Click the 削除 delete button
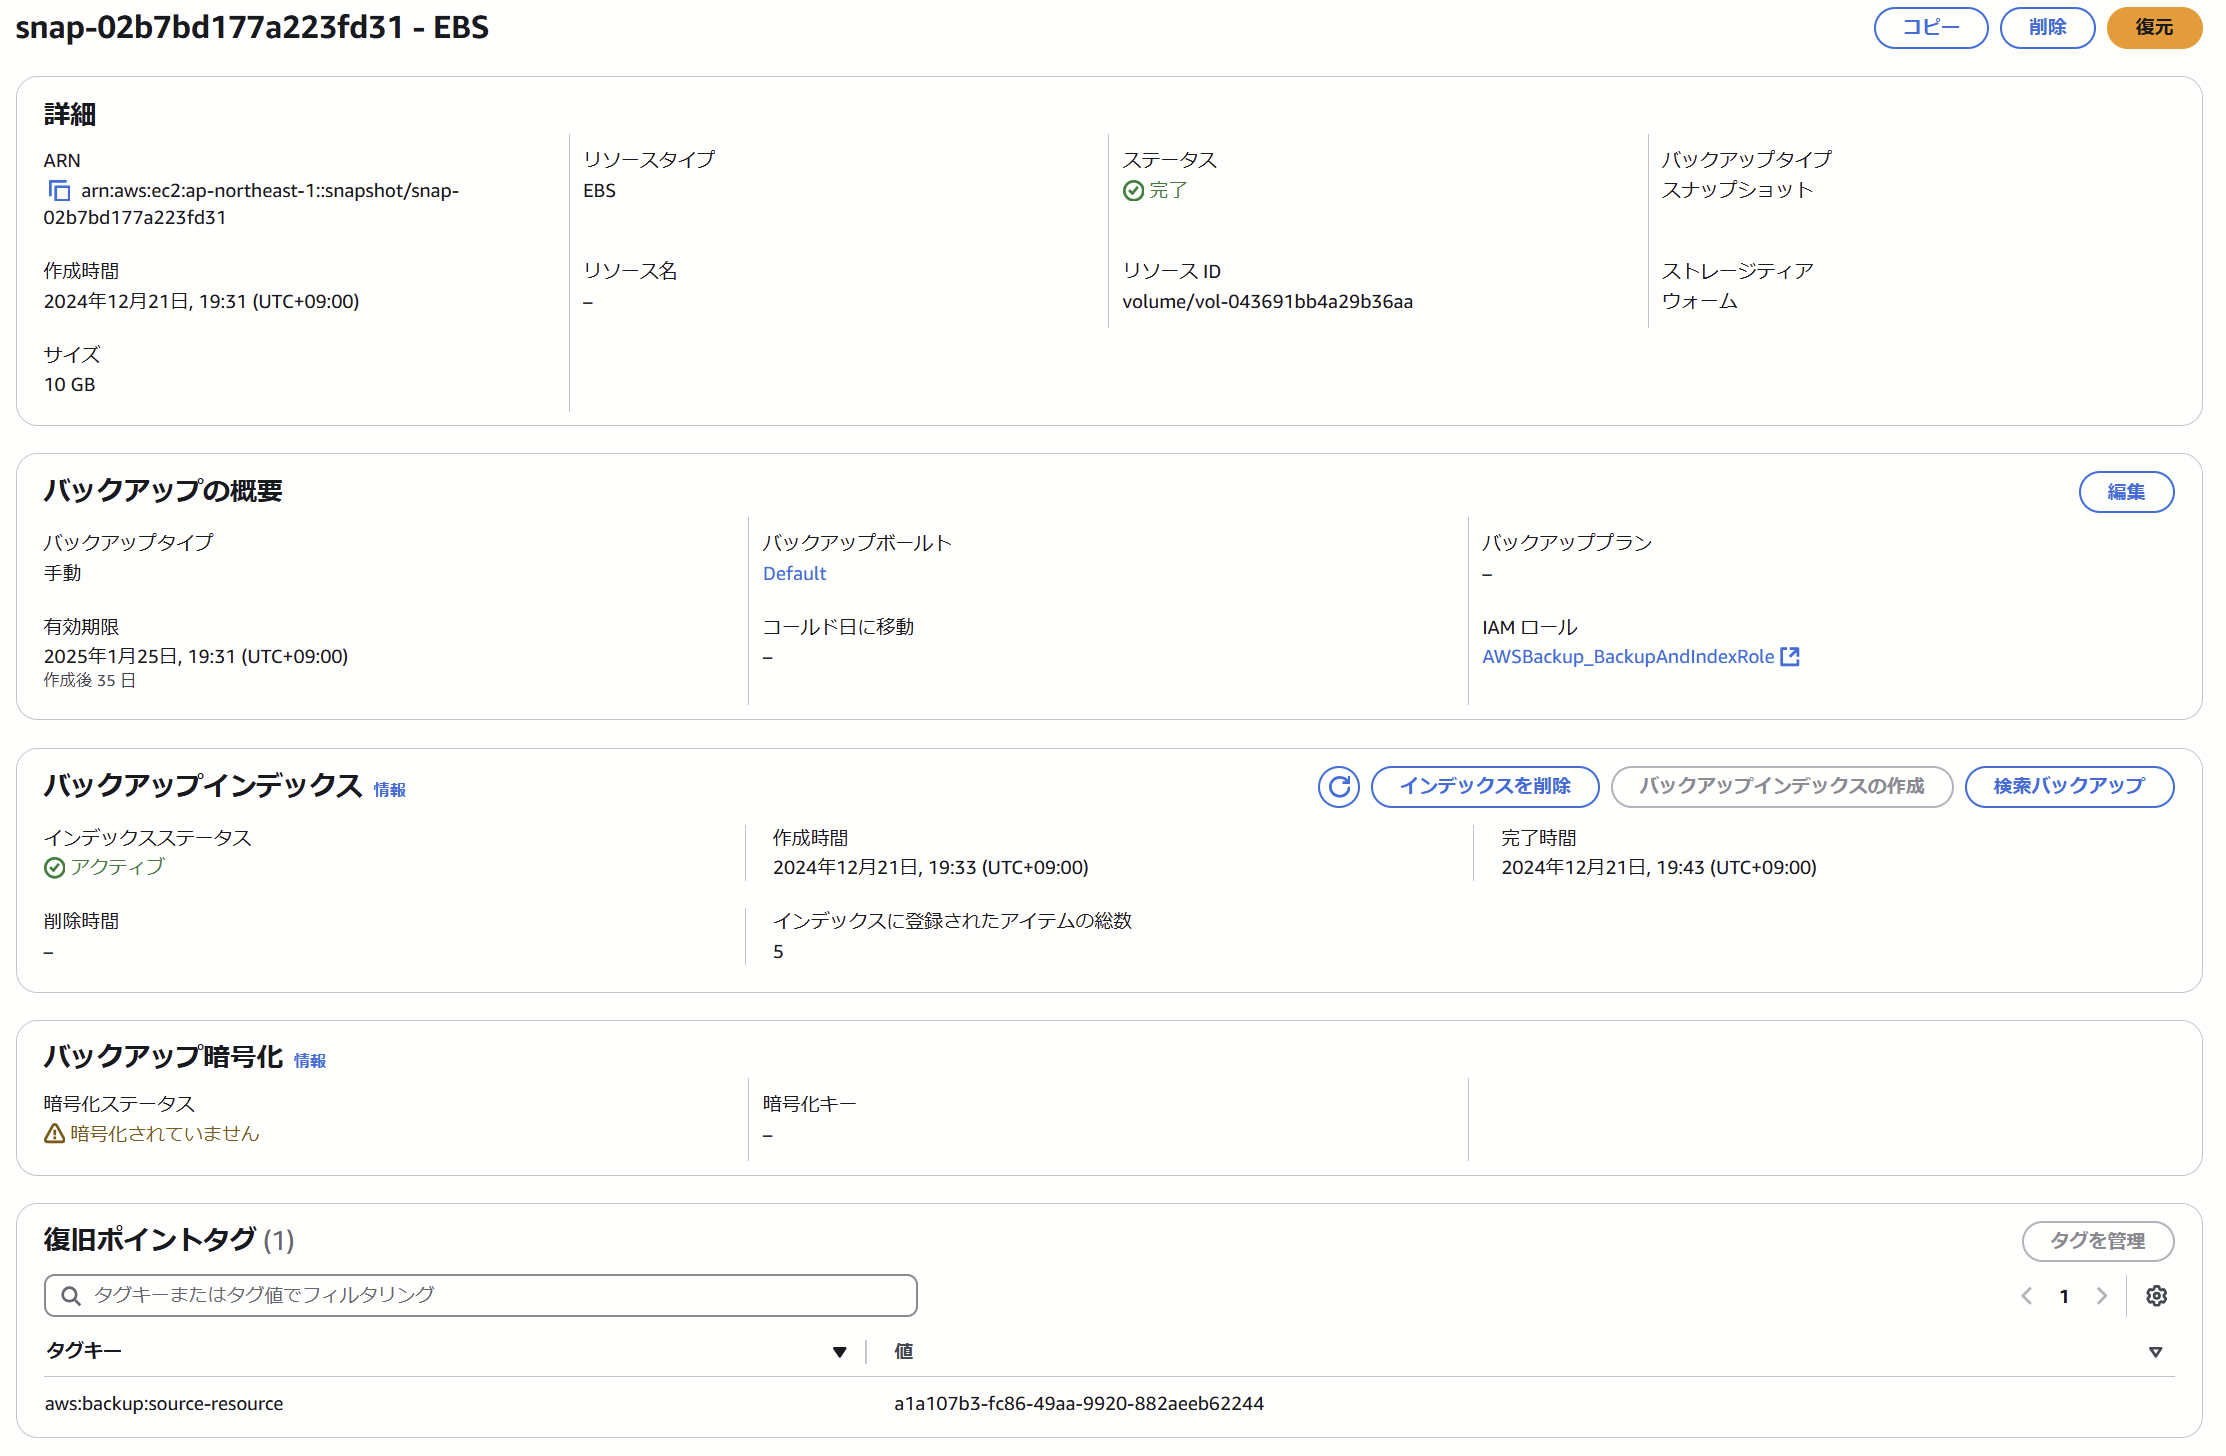The height and width of the screenshot is (1456, 2226). click(2046, 28)
